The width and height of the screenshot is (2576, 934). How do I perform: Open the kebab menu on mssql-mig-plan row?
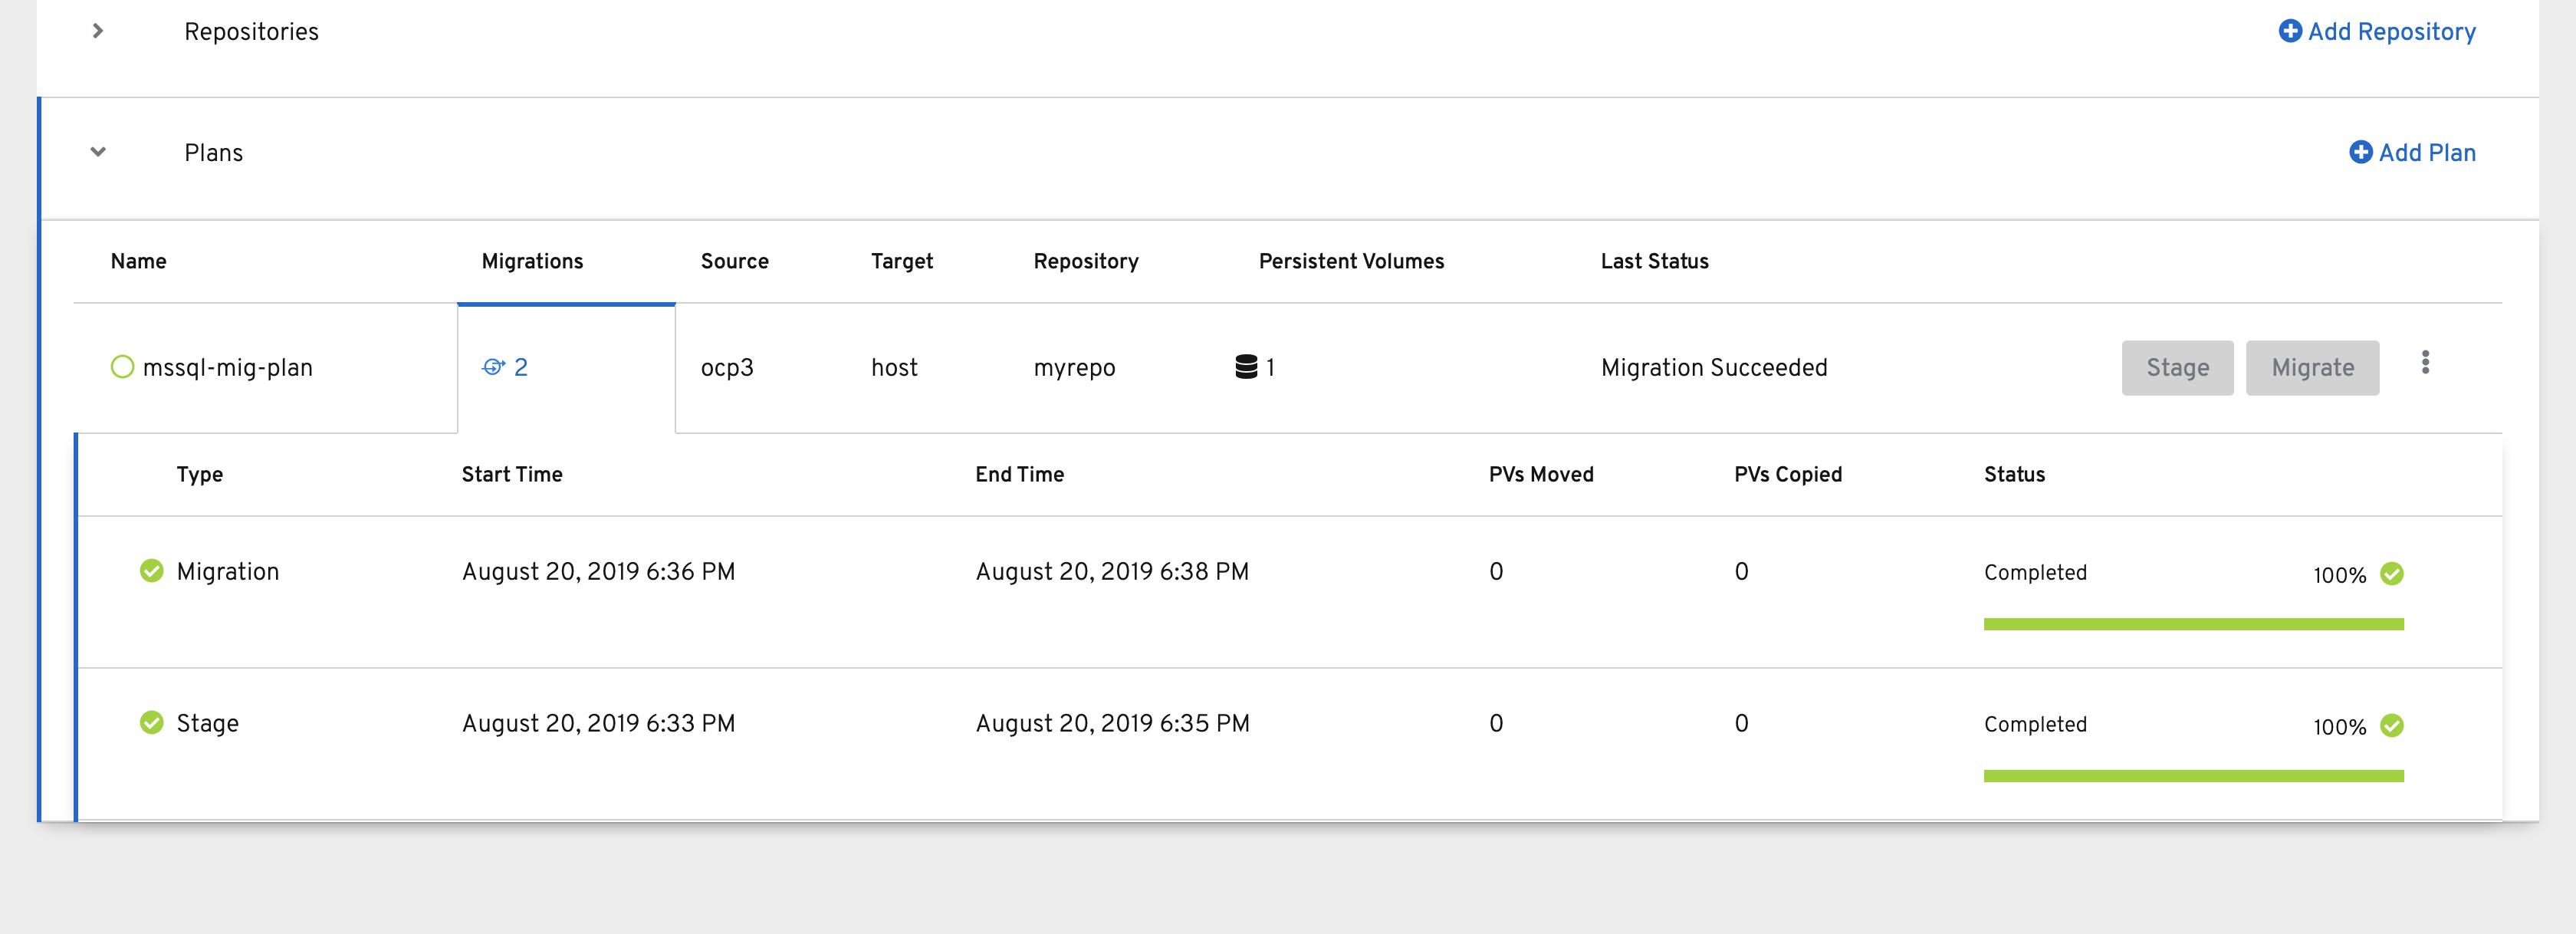coord(2426,364)
